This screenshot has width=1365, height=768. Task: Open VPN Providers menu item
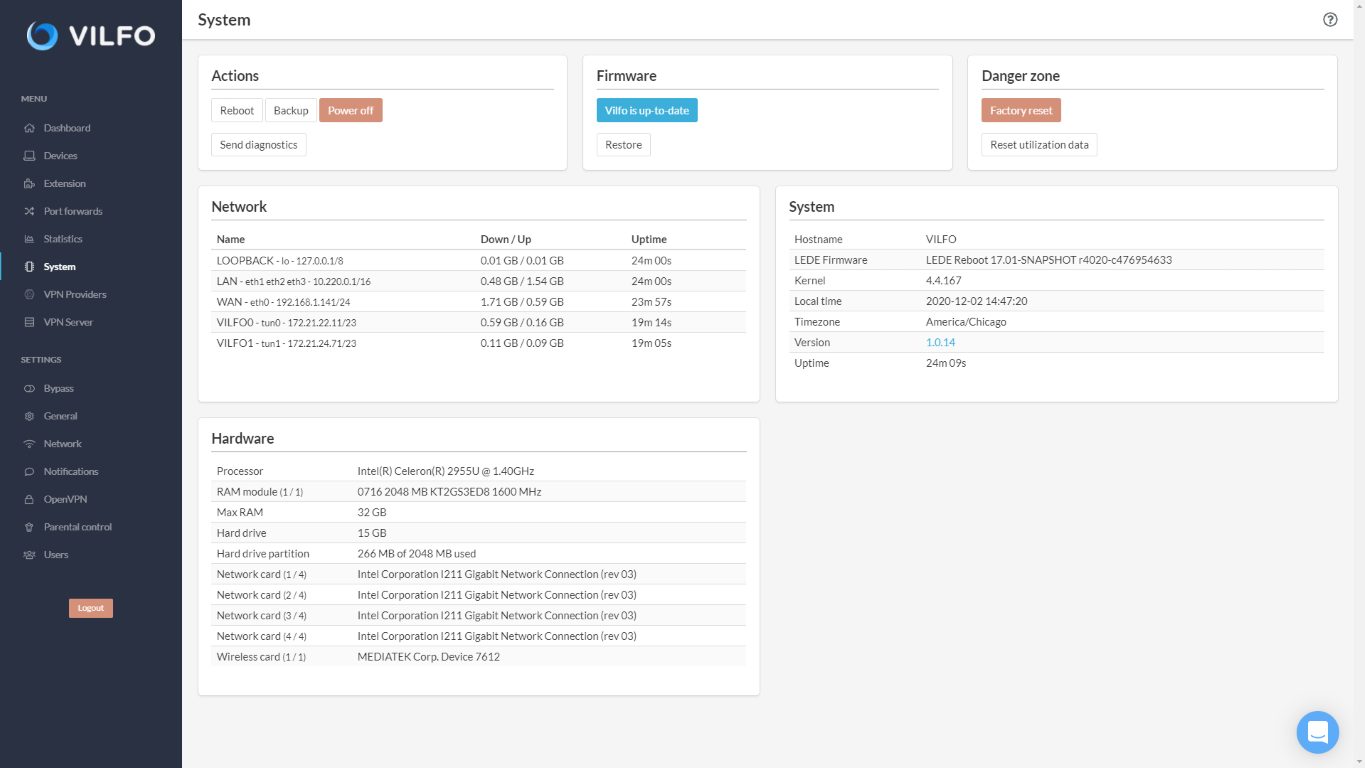coord(74,295)
